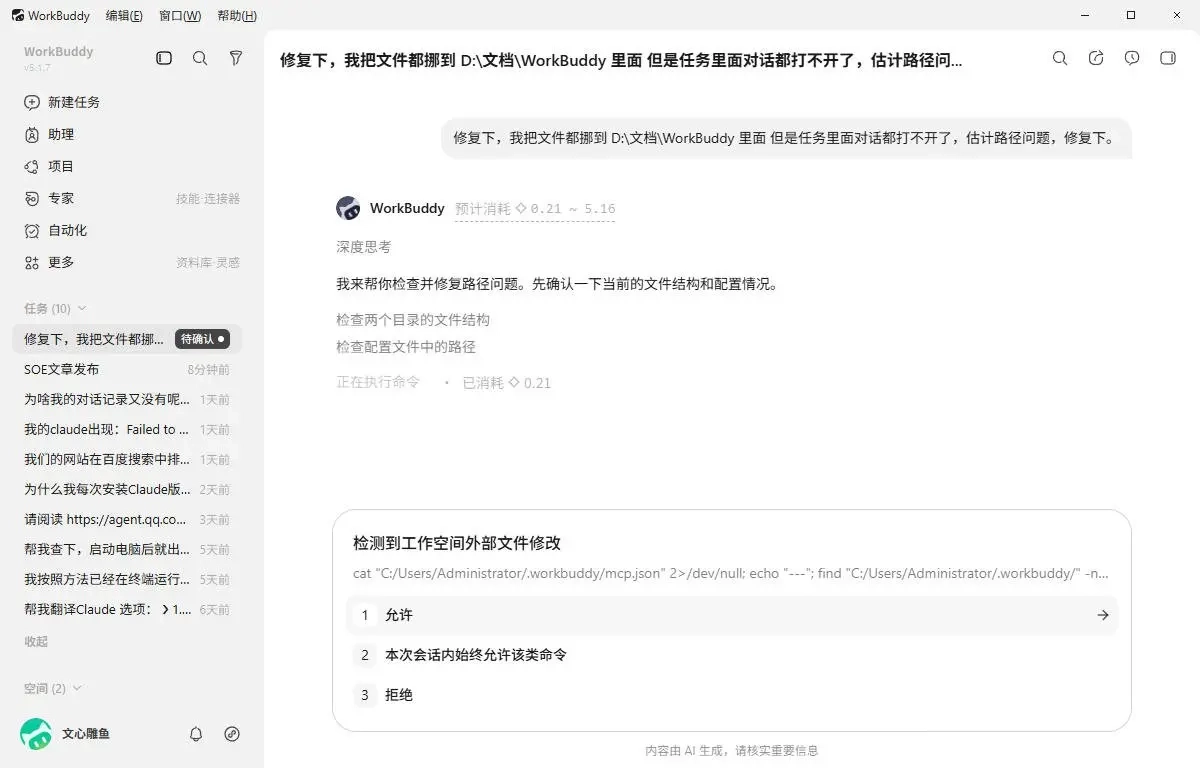The width and height of the screenshot is (1200, 768).
Task: Open the 编辑(E) menu
Action: [x=124, y=15]
